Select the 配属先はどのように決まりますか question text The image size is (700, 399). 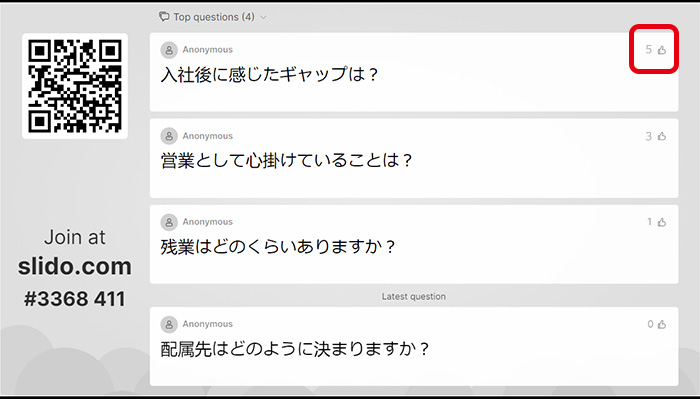295,349
